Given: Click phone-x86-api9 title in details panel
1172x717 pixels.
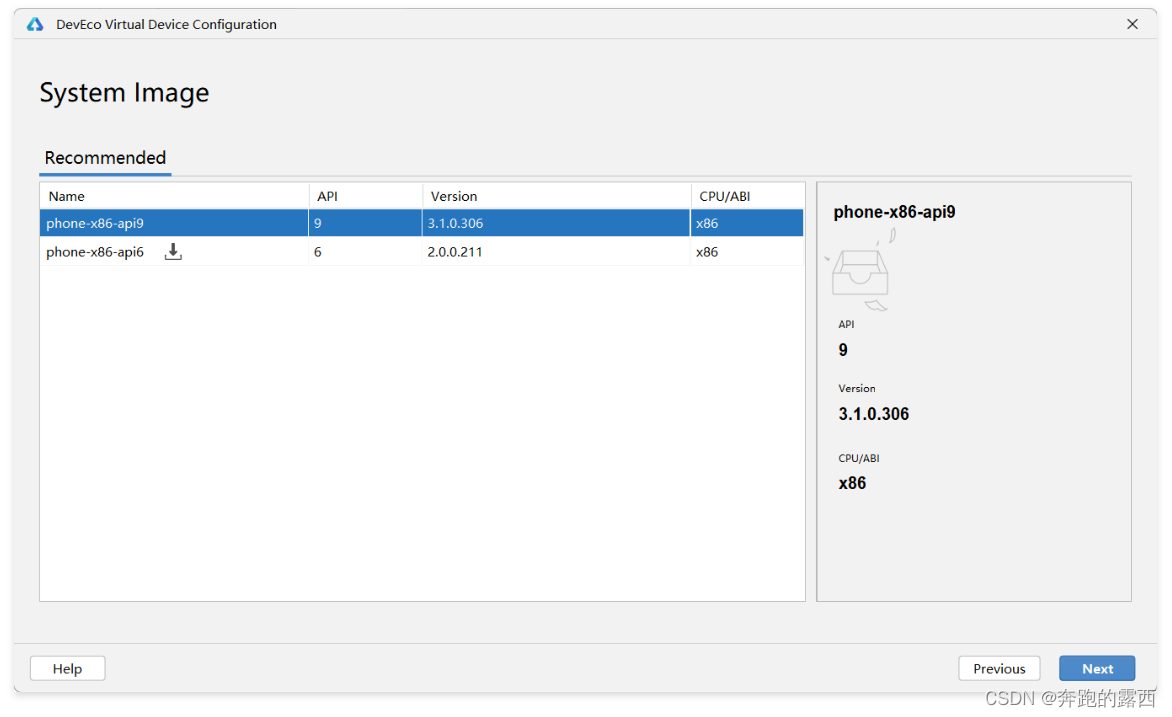Looking at the screenshot, I should [894, 212].
